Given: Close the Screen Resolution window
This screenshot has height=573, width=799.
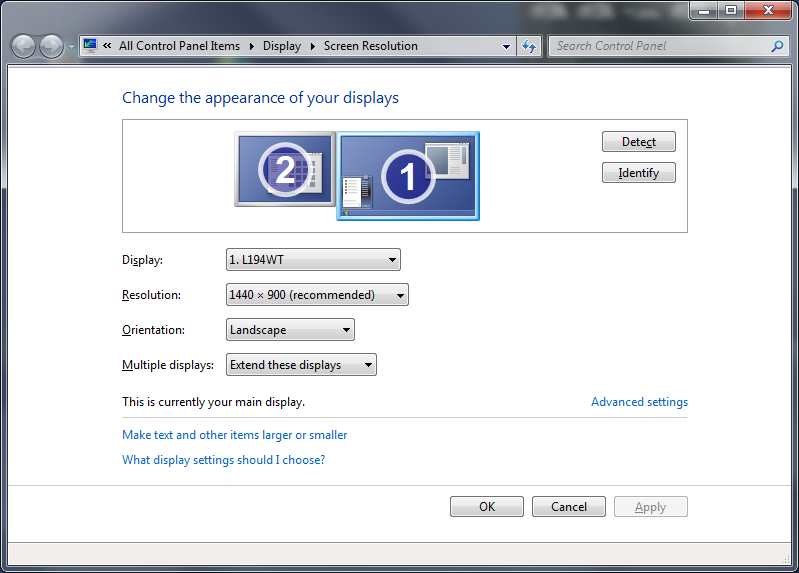Looking at the screenshot, I should point(768,10).
